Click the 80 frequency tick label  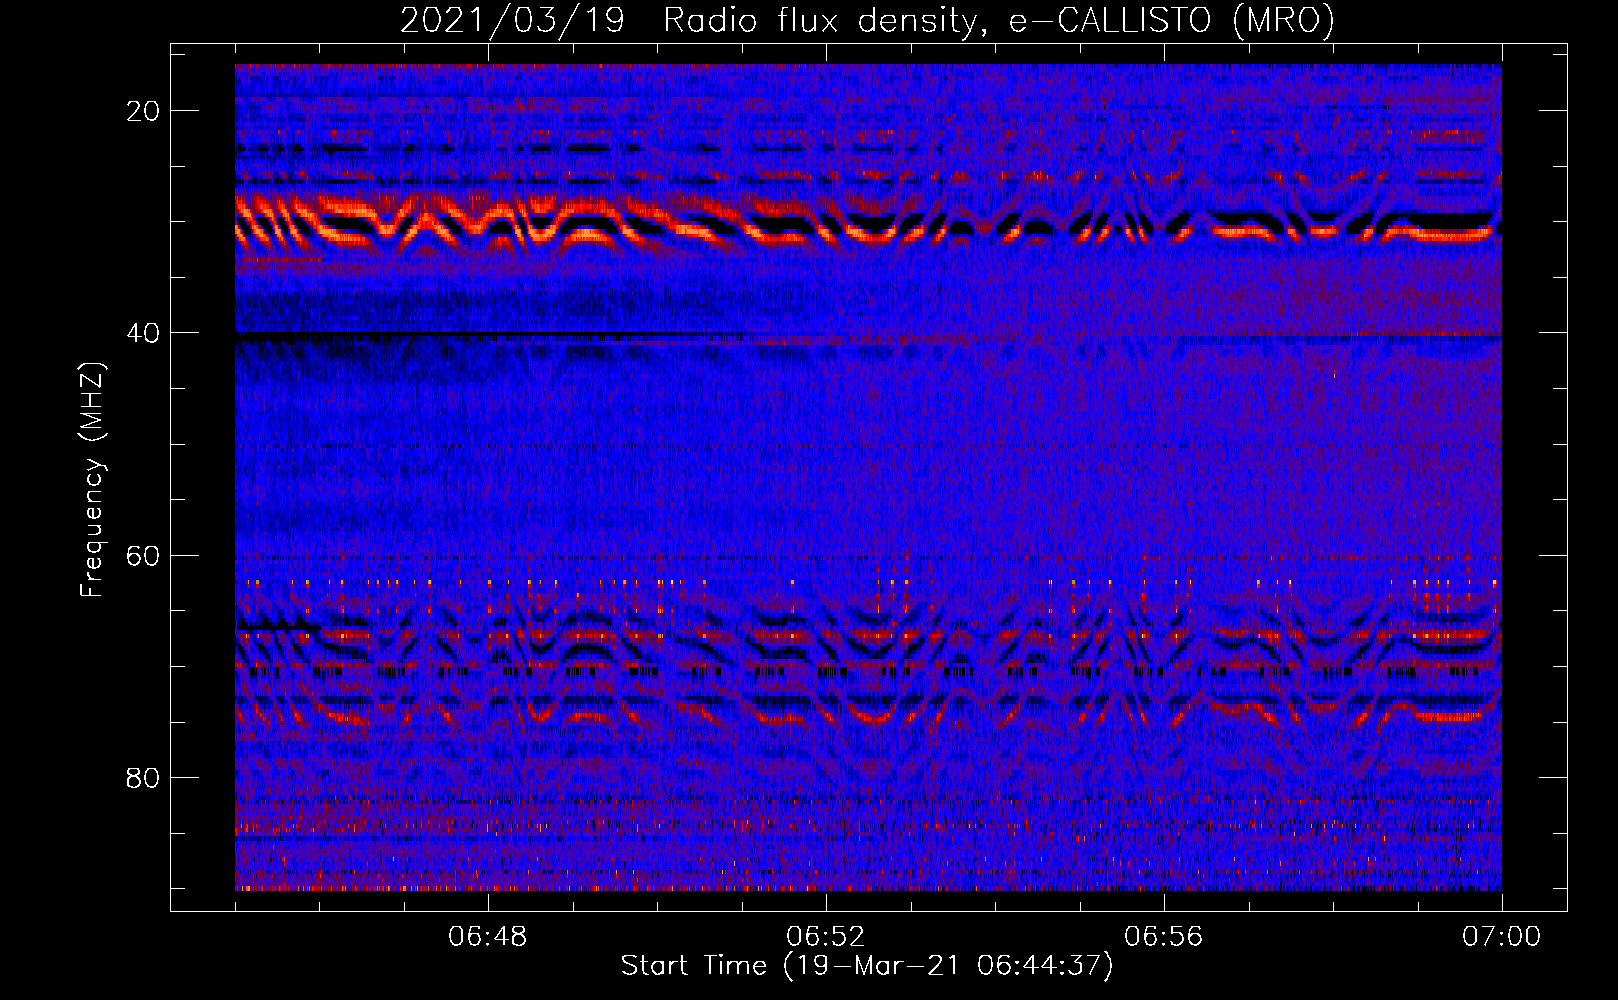coord(143,777)
